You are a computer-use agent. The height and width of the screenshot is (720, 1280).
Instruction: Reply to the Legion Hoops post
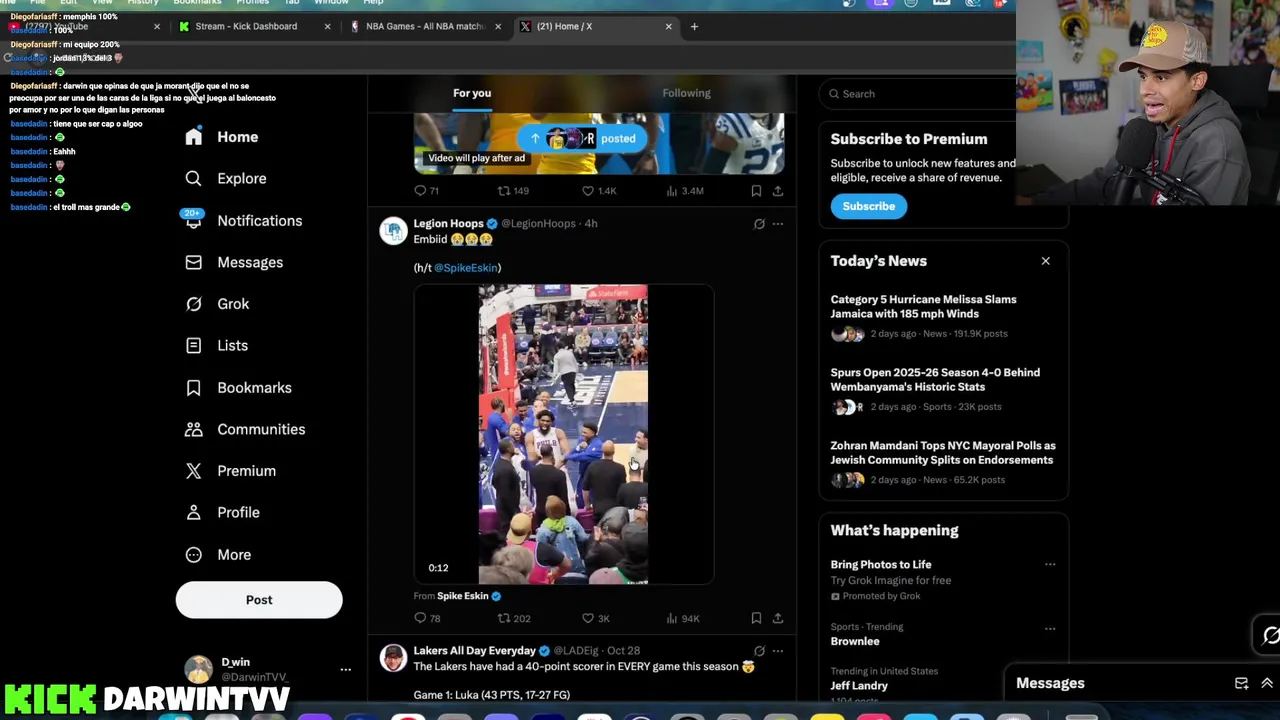click(420, 618)
